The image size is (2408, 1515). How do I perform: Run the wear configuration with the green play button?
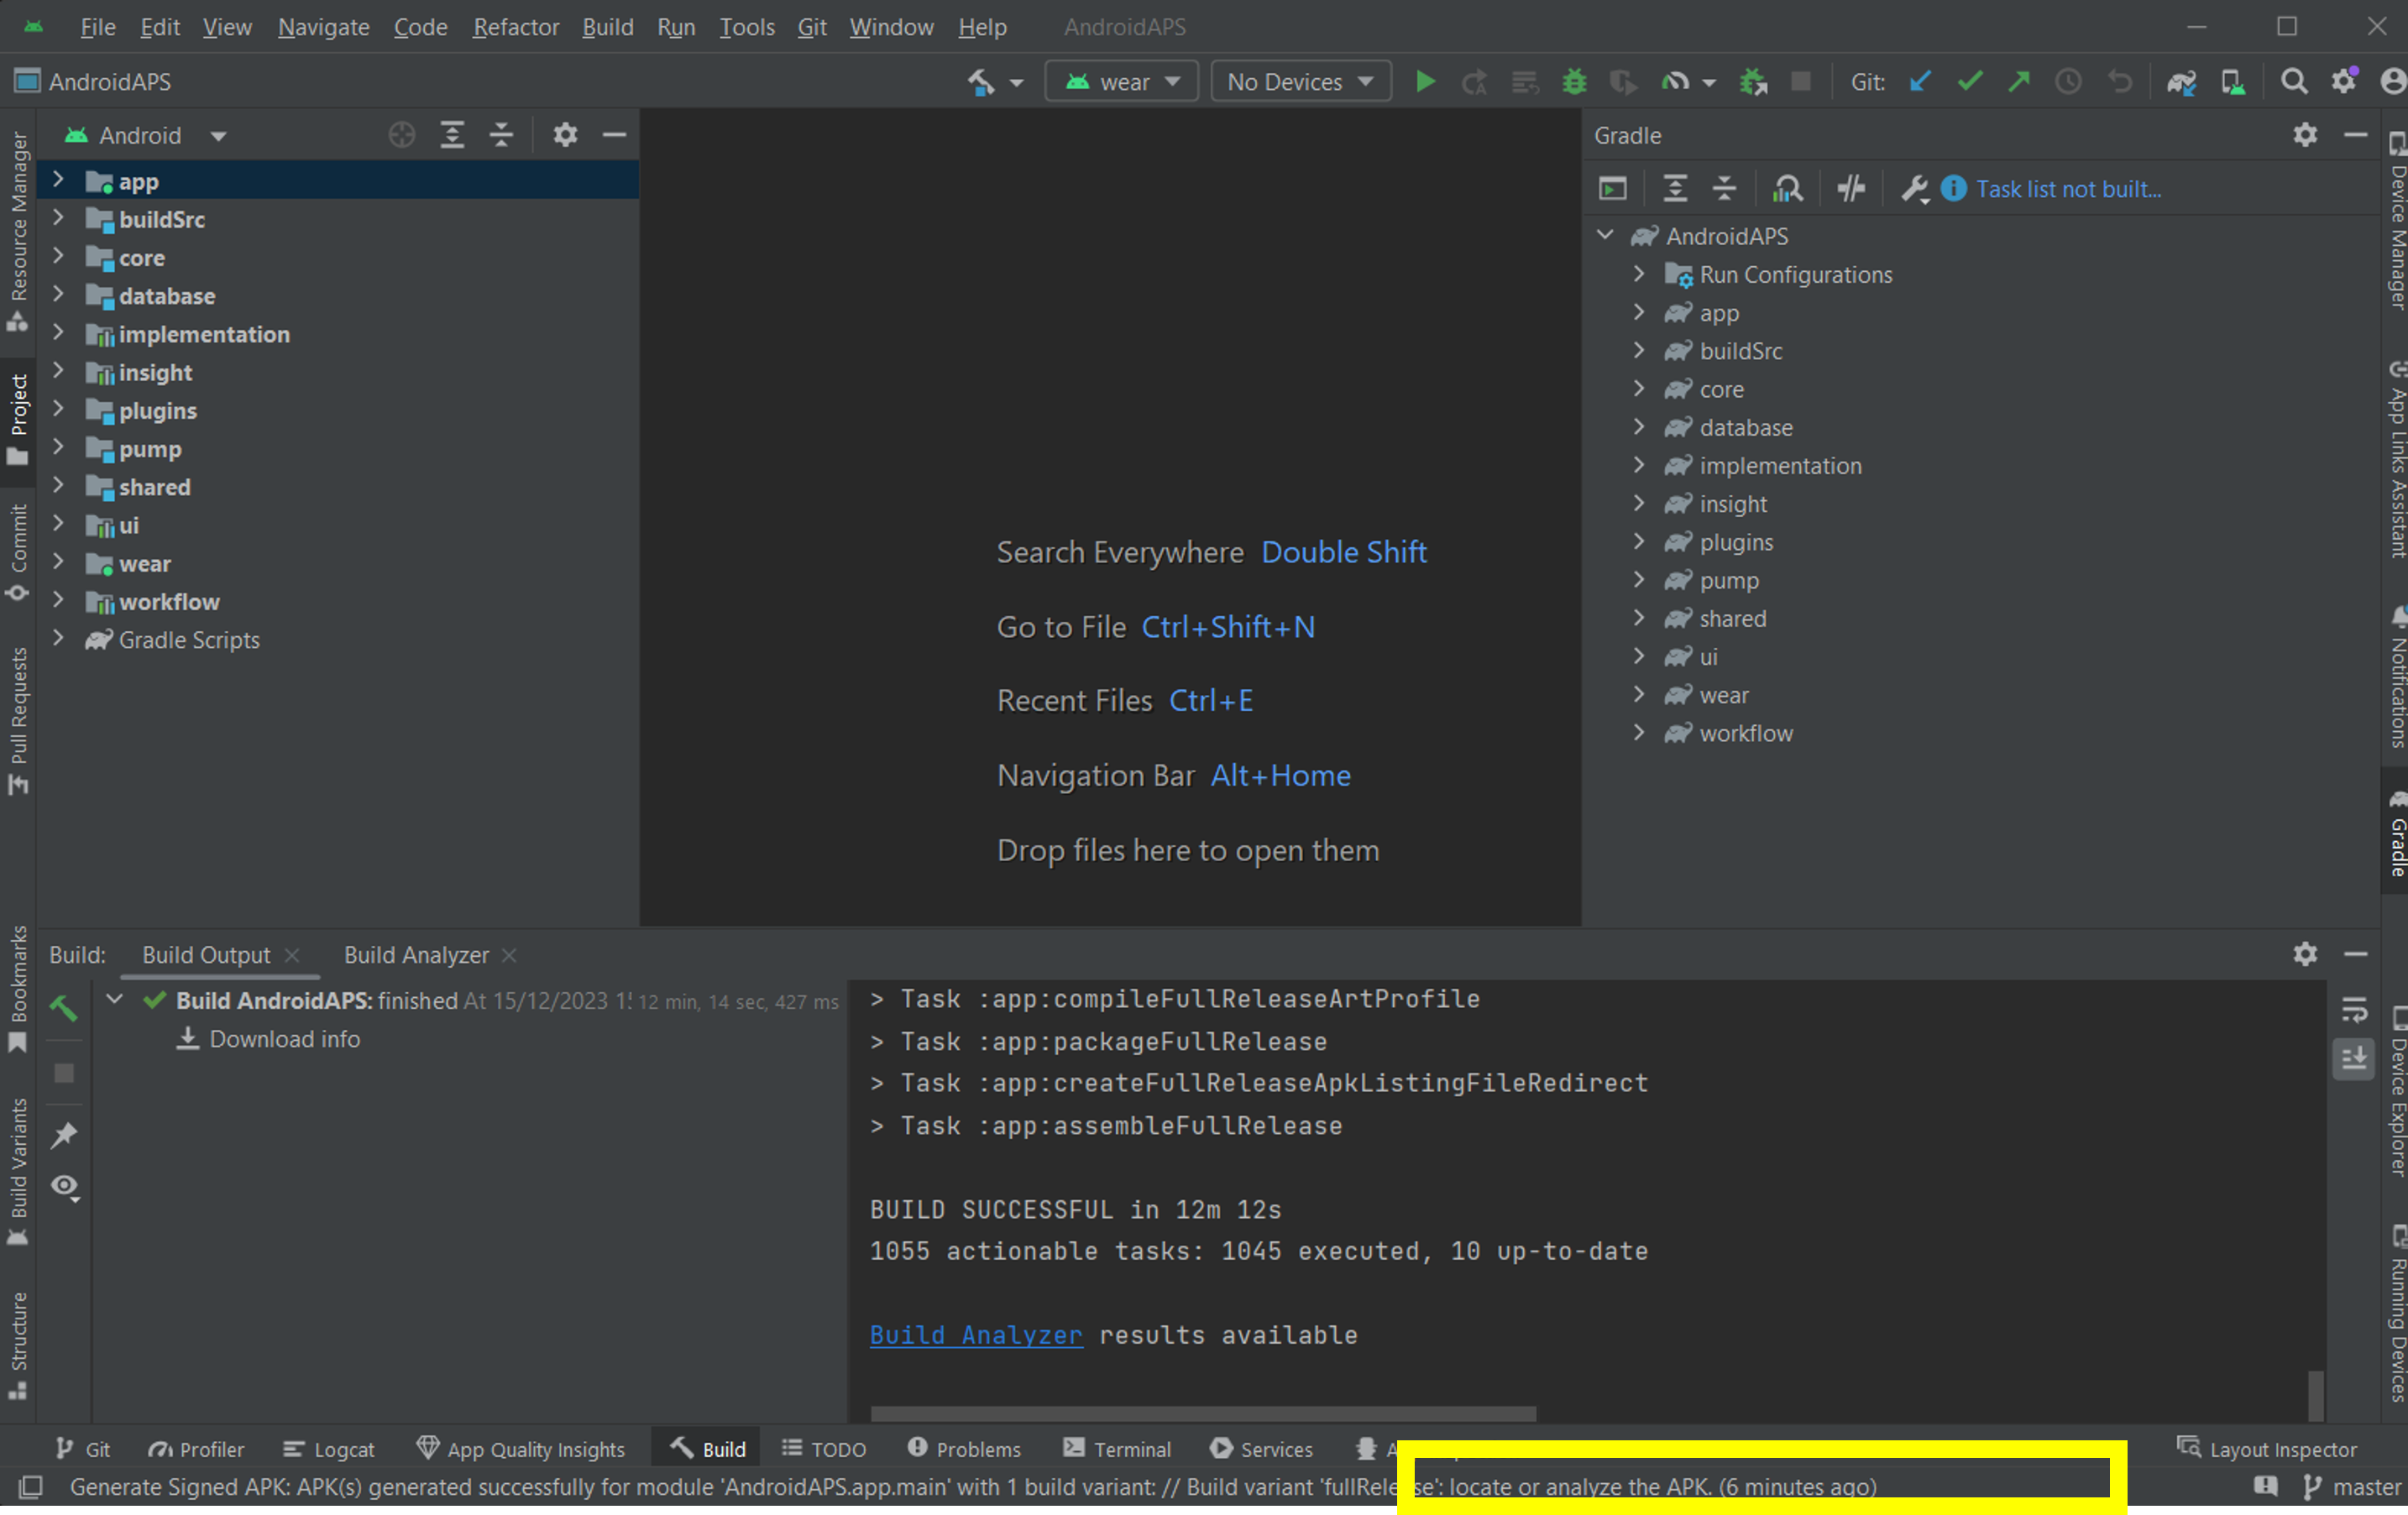point(1425,82)
